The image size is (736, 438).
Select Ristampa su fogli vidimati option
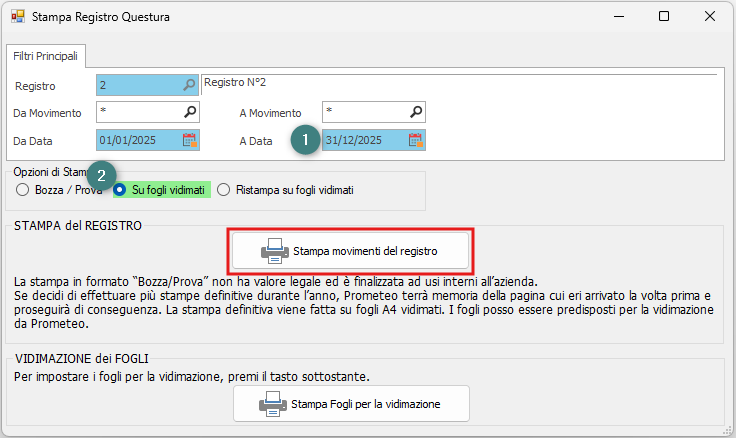pos(224,189)
